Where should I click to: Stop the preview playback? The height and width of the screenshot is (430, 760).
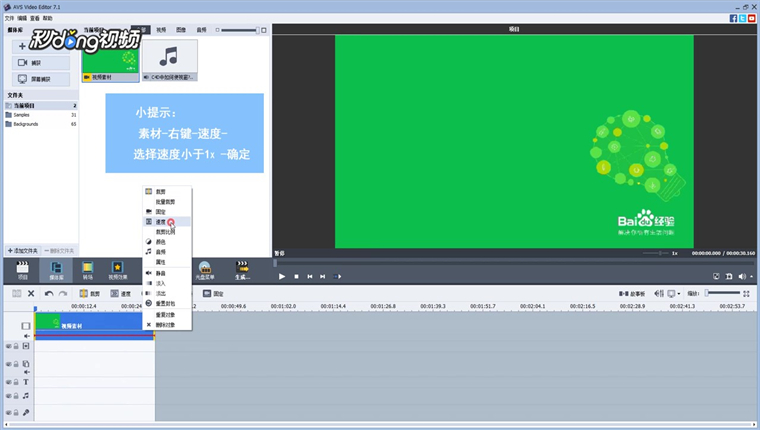(x=296, y=276)
